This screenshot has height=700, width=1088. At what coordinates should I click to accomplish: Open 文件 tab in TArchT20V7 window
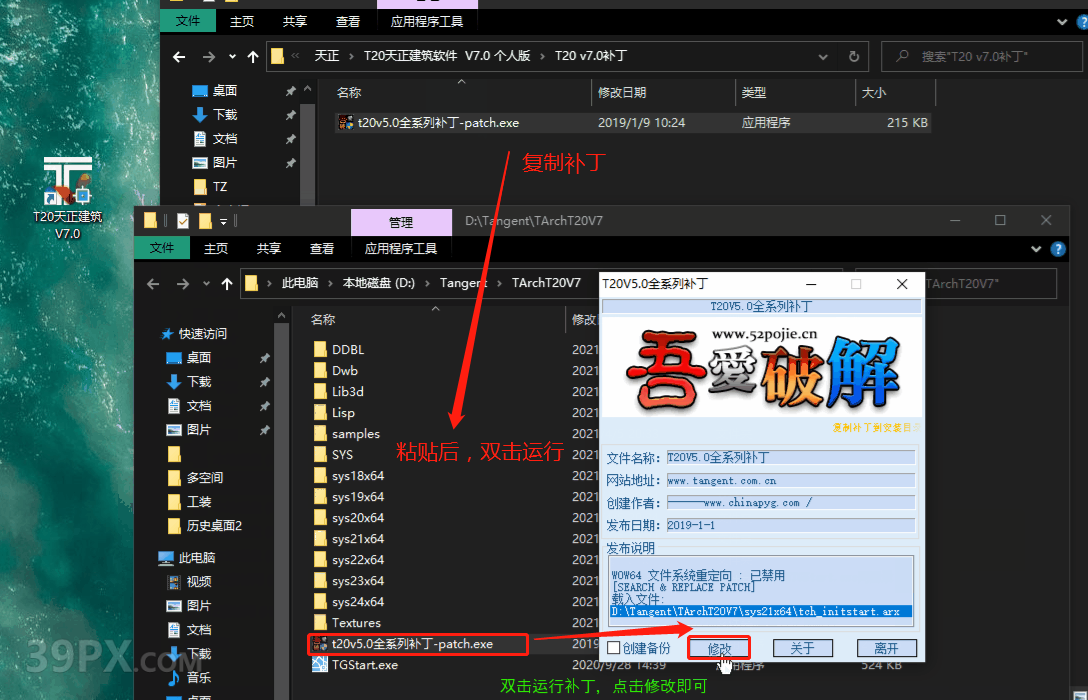(x=162, y=248)
